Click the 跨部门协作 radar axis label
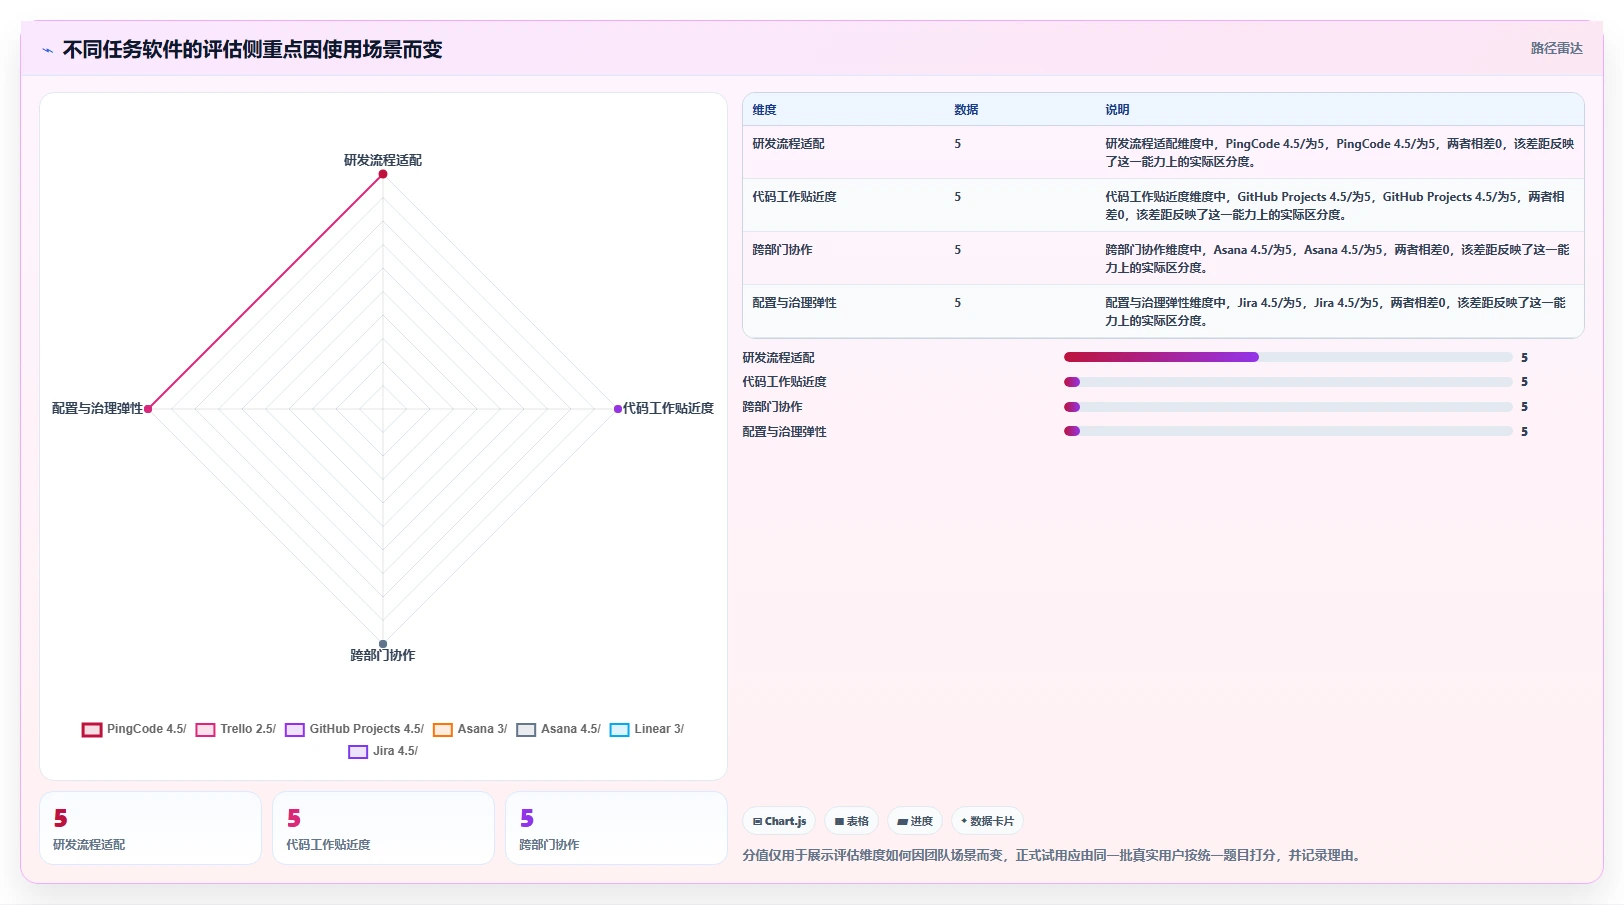This screenshot has width=1624, height=905. pos(383,655)
